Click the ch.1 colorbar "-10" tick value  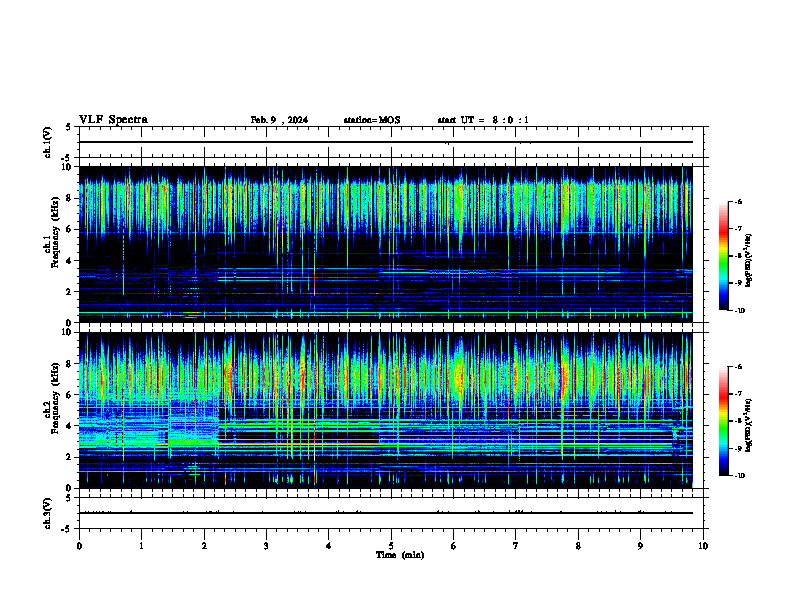click(739, 311)
